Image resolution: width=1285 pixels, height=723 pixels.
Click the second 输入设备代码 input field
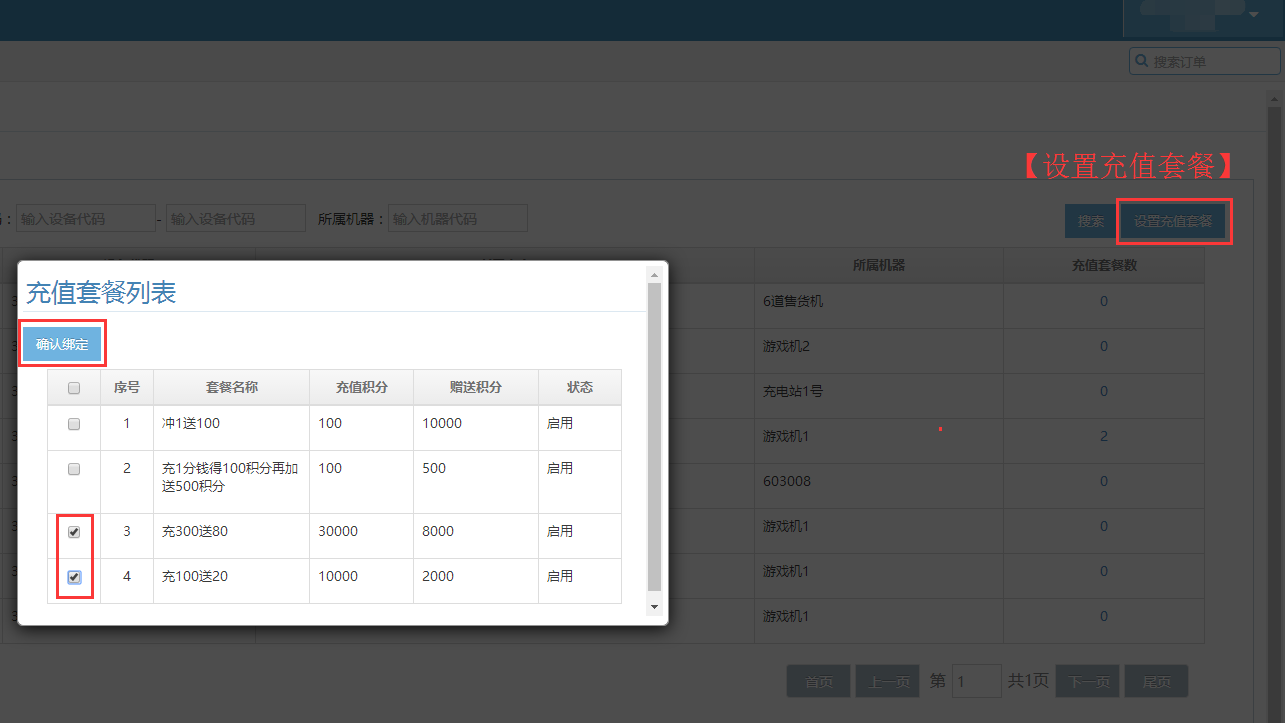236,218
